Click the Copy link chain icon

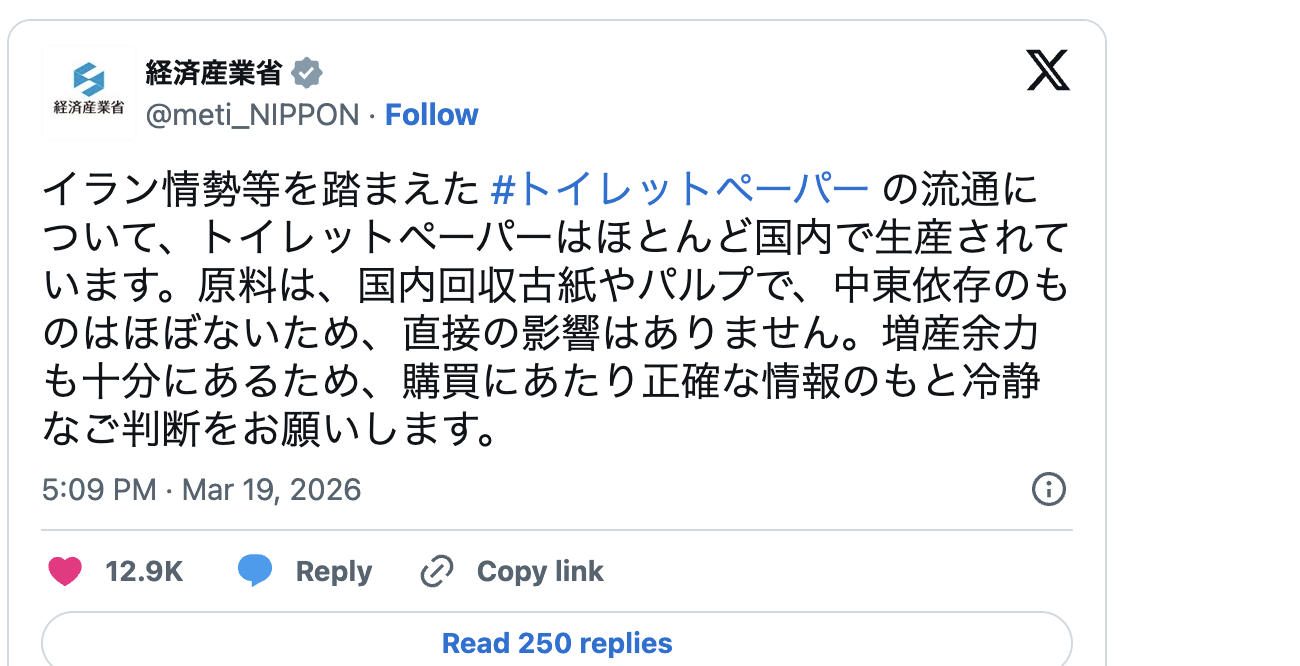[436, 569]
